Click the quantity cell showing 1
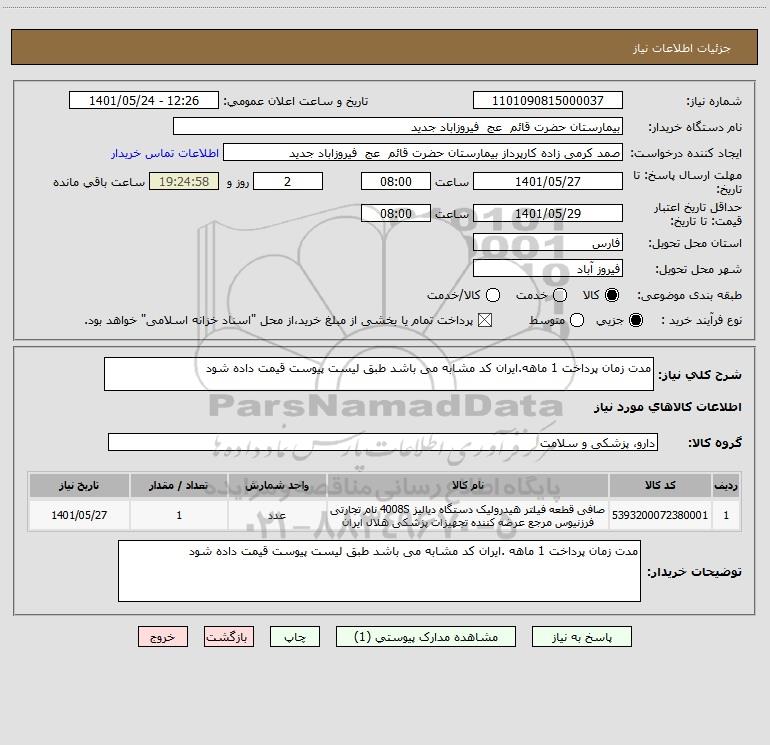Screen dimensions: 770x745 tap(179, 515)
